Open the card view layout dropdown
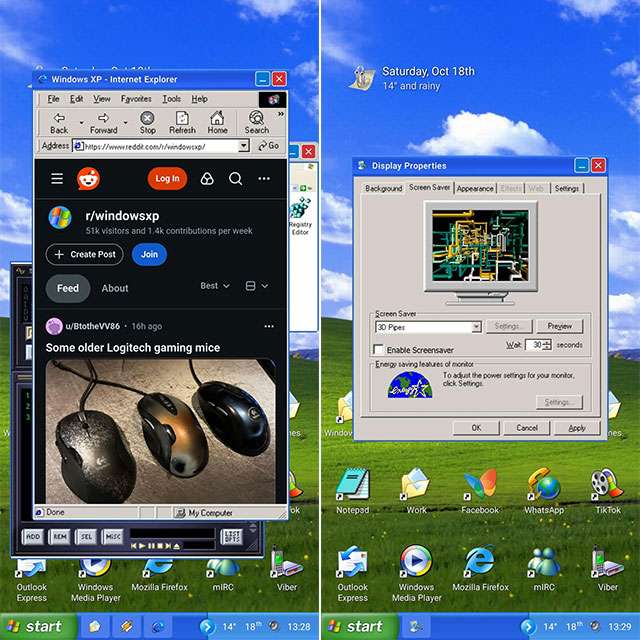 tap(257, 286)
